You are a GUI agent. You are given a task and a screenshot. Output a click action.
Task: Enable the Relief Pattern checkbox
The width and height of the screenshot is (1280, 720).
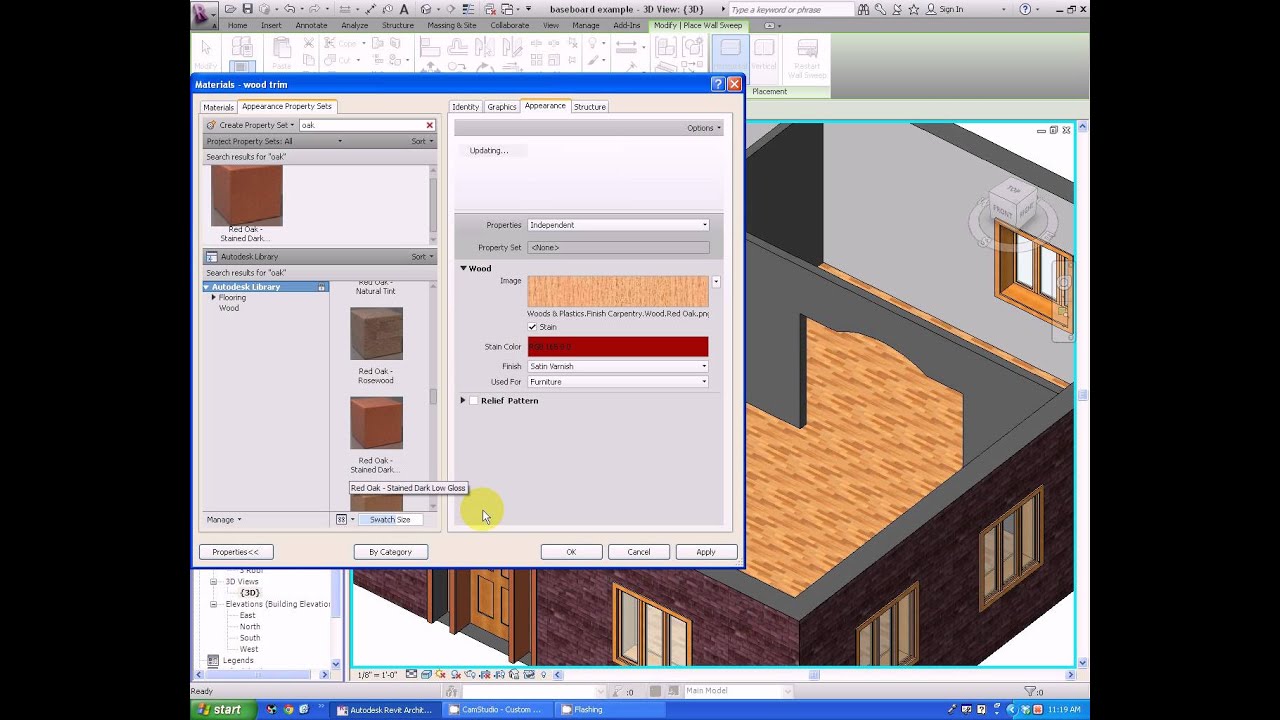pos(474,401)
